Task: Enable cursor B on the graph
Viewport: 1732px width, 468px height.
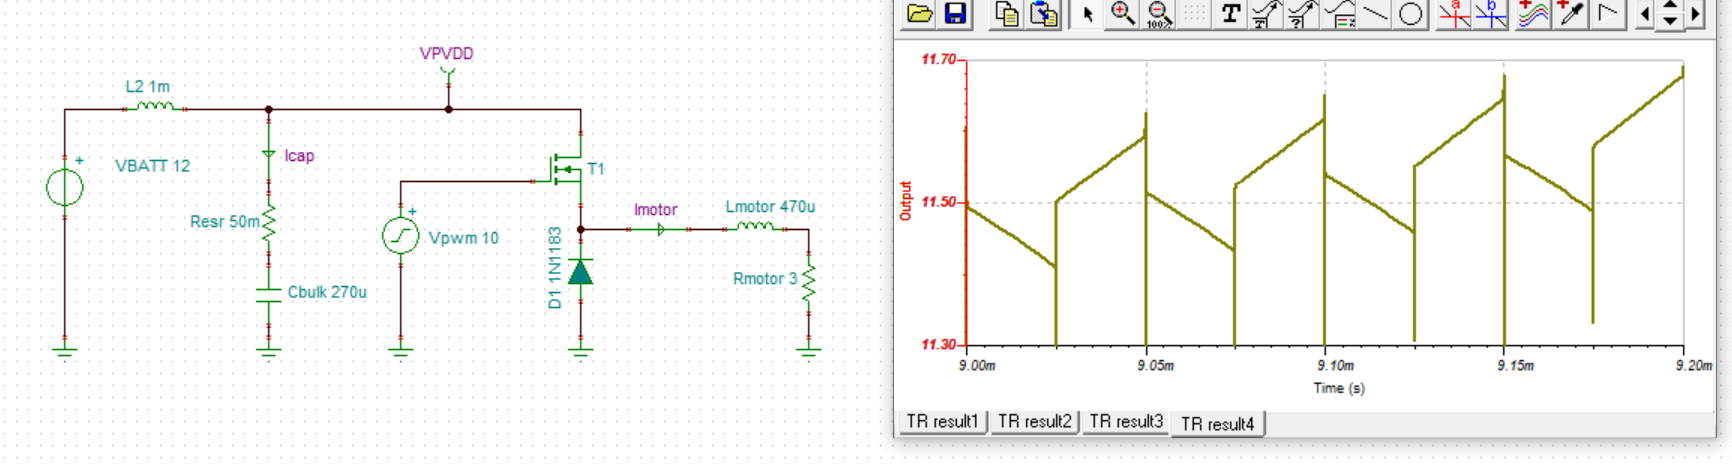Action: [x=1490, y=14]
